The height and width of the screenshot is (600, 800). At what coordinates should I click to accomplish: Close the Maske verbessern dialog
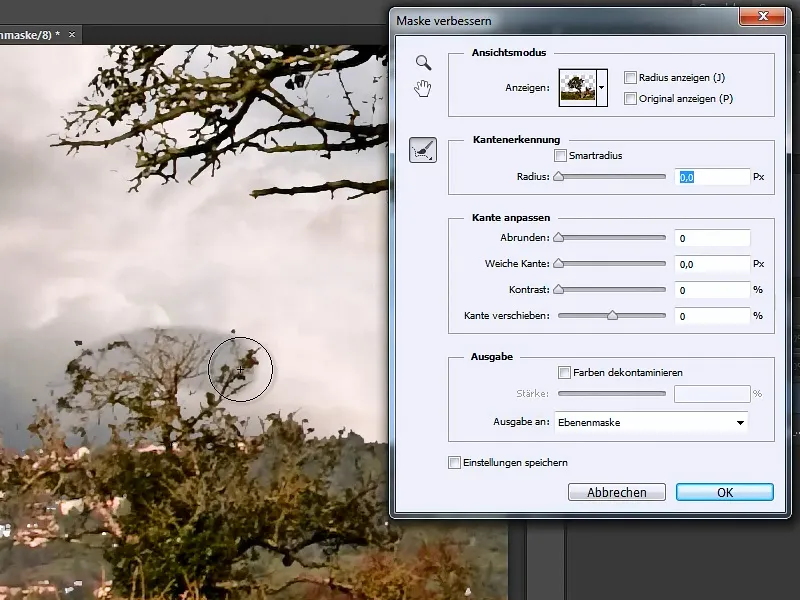point(762,16)
